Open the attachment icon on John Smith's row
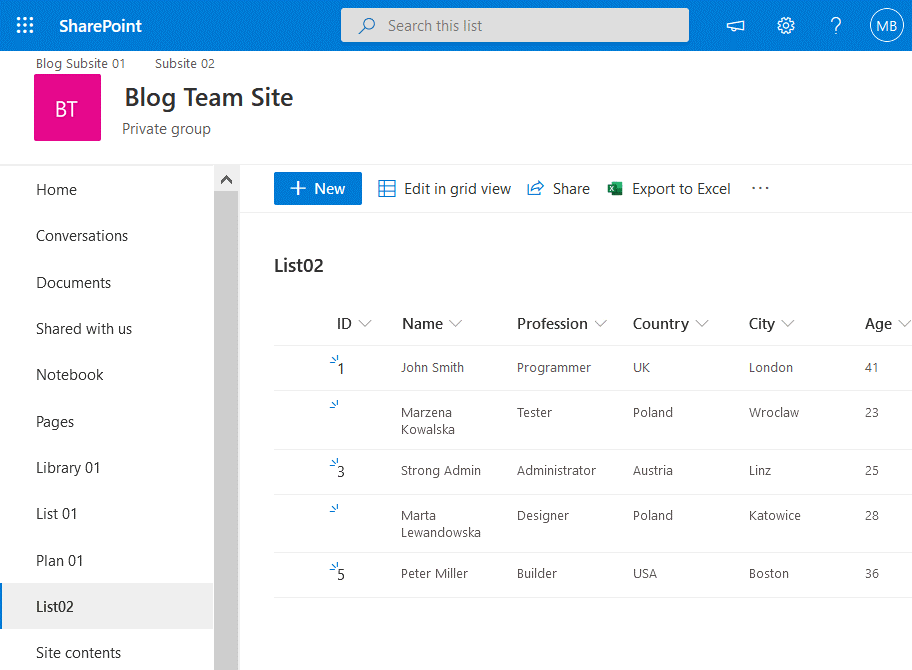Screen dimensions: 912x670 [x=332, y=362]
